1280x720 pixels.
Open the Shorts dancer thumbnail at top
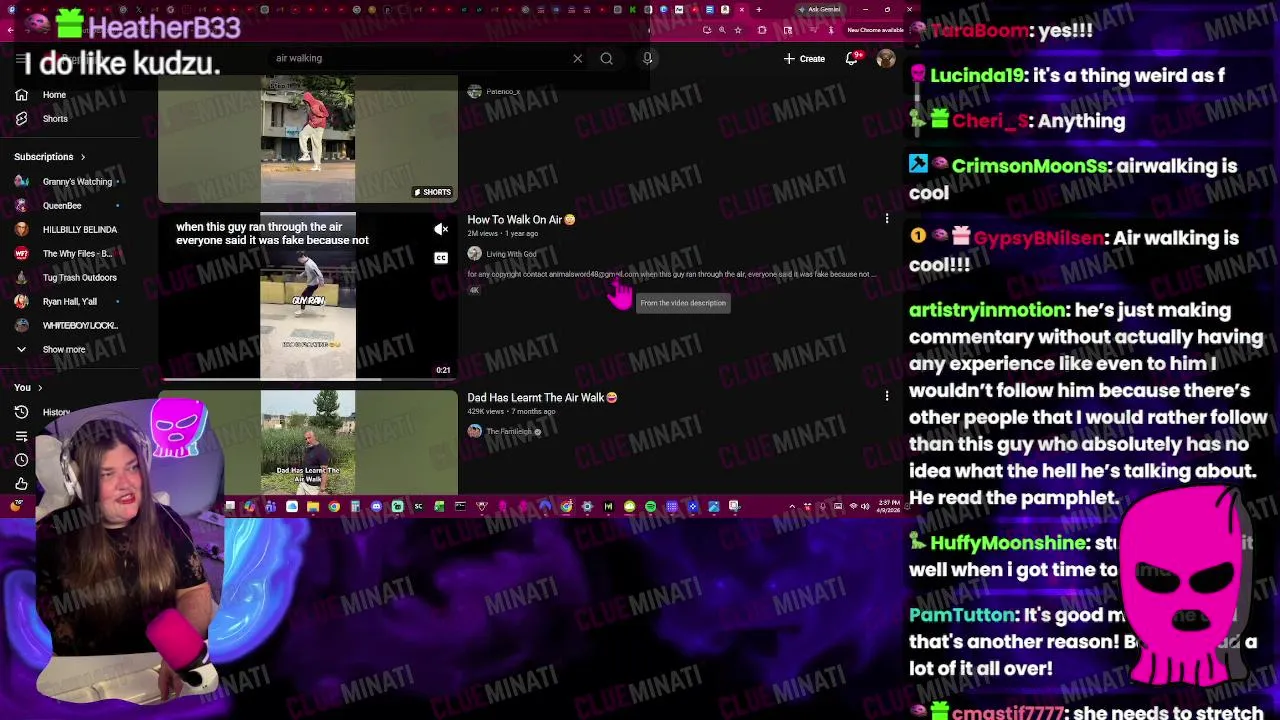click(308, 140)
